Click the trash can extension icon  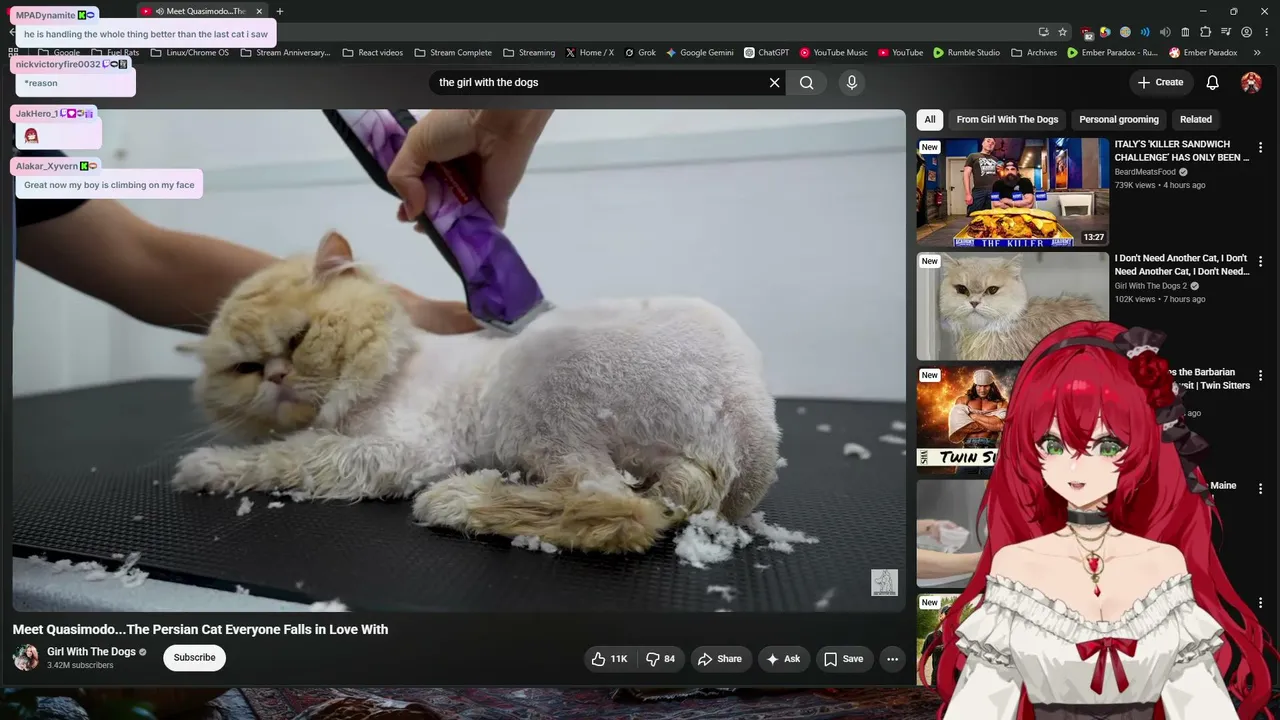[1185, 32]
